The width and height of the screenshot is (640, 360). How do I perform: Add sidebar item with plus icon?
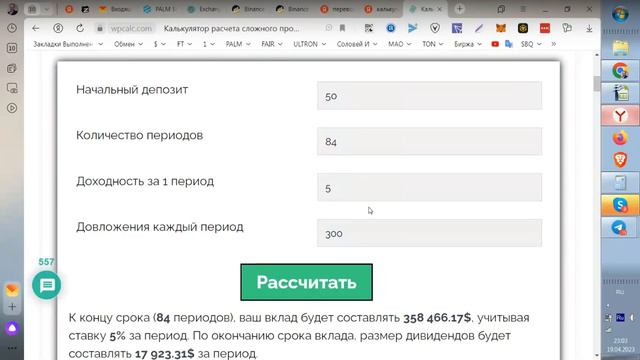pyautogui.click(x=12, y=307)
